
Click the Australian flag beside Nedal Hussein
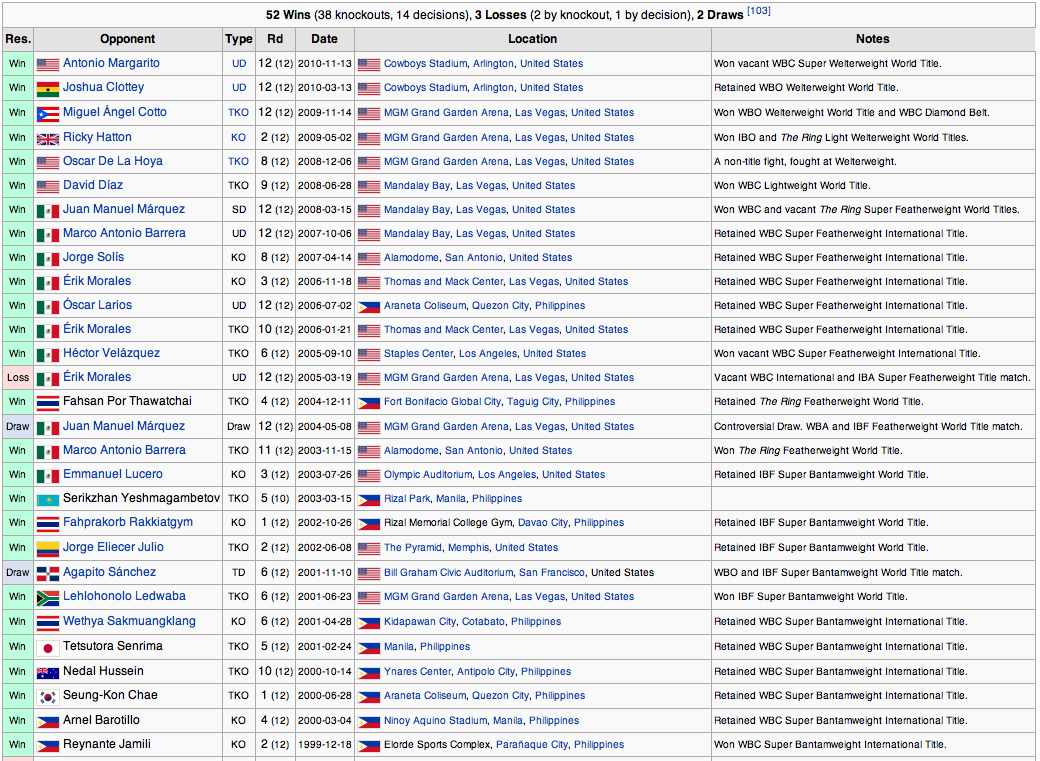point(47,672)
